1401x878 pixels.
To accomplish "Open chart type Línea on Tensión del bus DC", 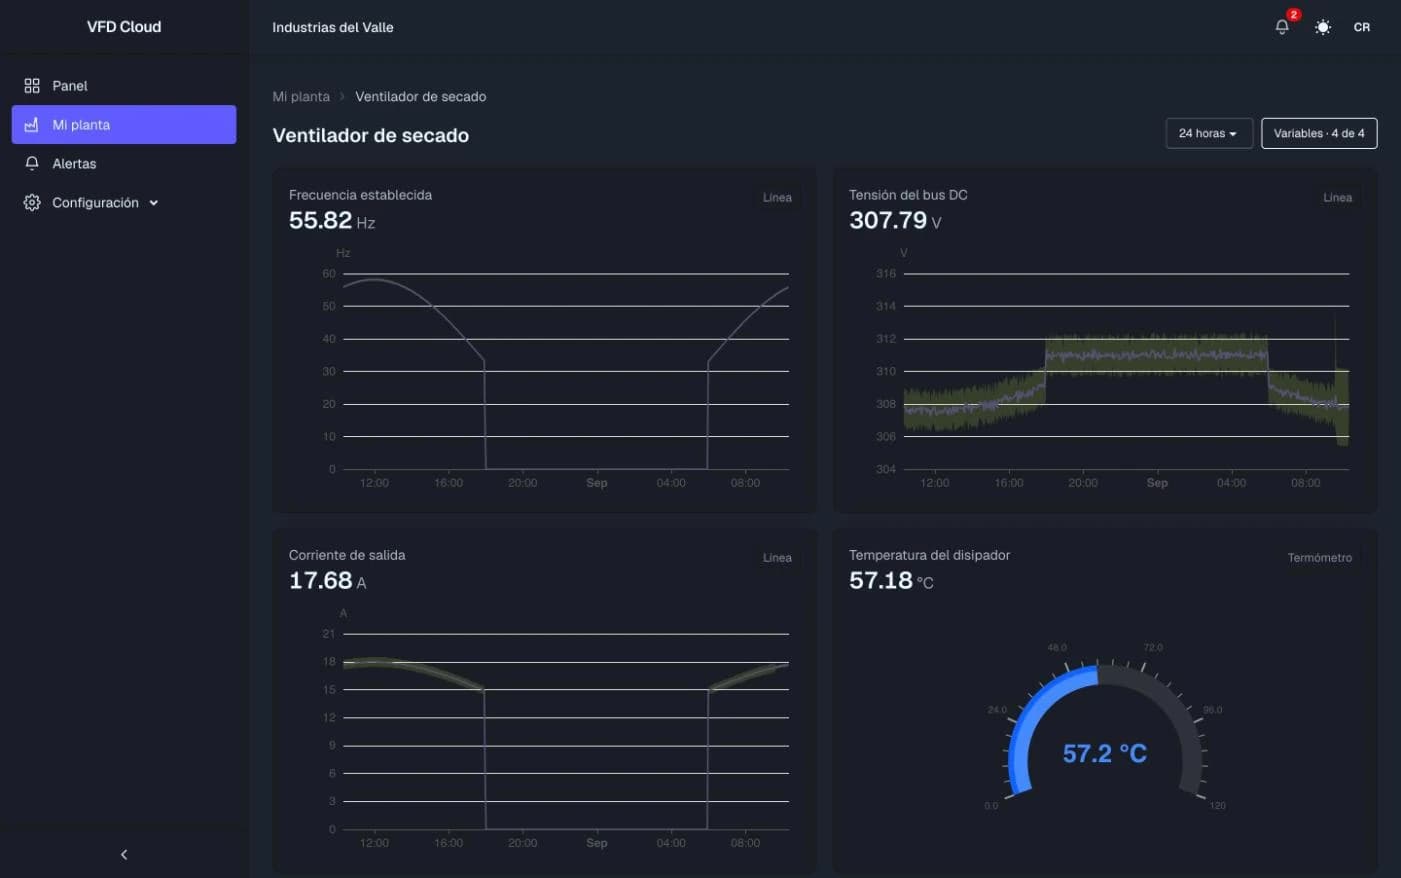I will pos(1337,198).
